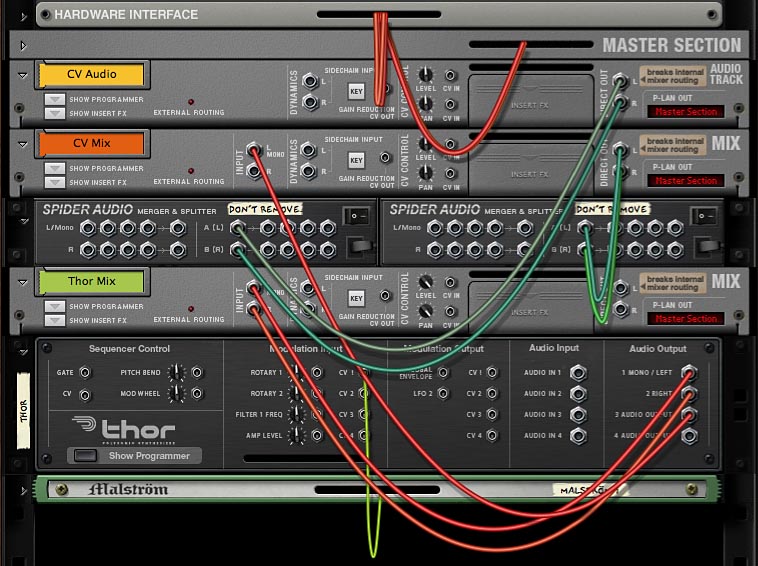Image resolution: width=758 pixels, height=566 pixels.
Task: Select the CV Mix name label
Action: tap(92, 144)
